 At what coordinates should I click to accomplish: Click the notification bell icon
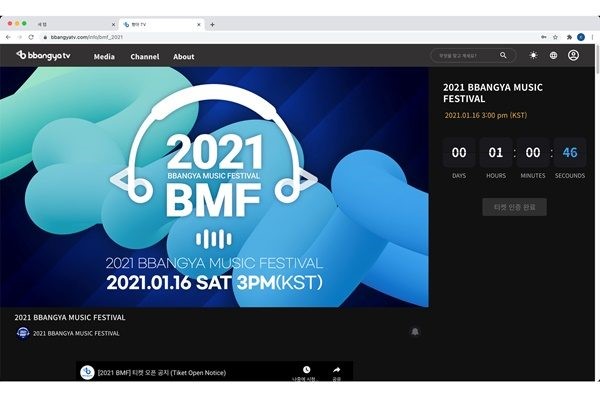pos(415,332)
